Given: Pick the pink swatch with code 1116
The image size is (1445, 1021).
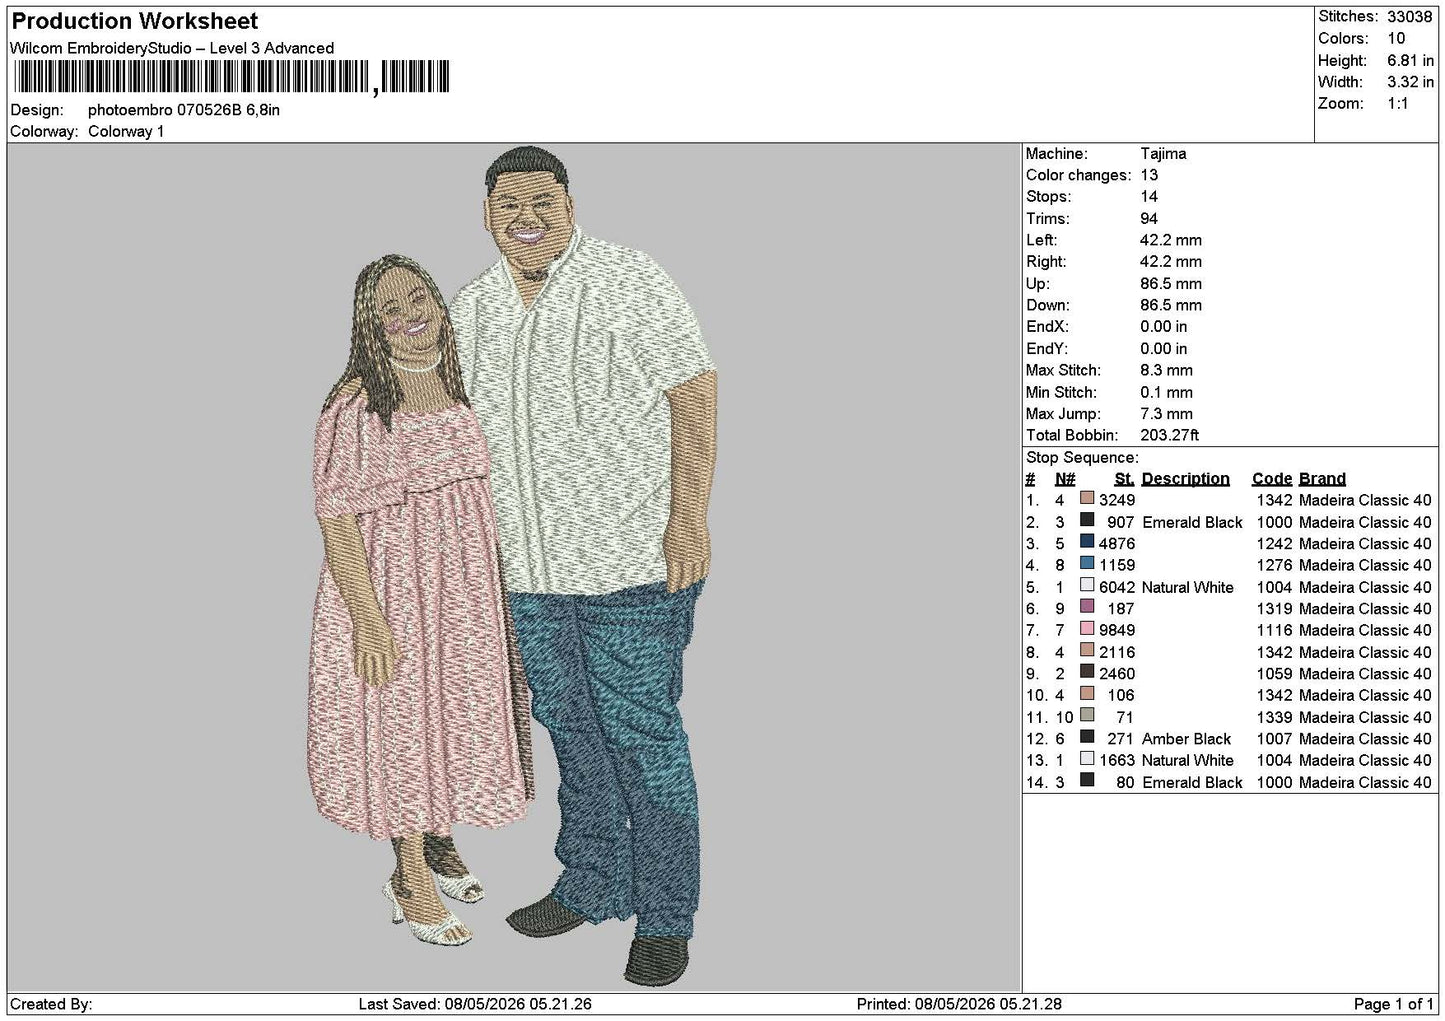Looking at the screenshot, I should (1087, 629).
